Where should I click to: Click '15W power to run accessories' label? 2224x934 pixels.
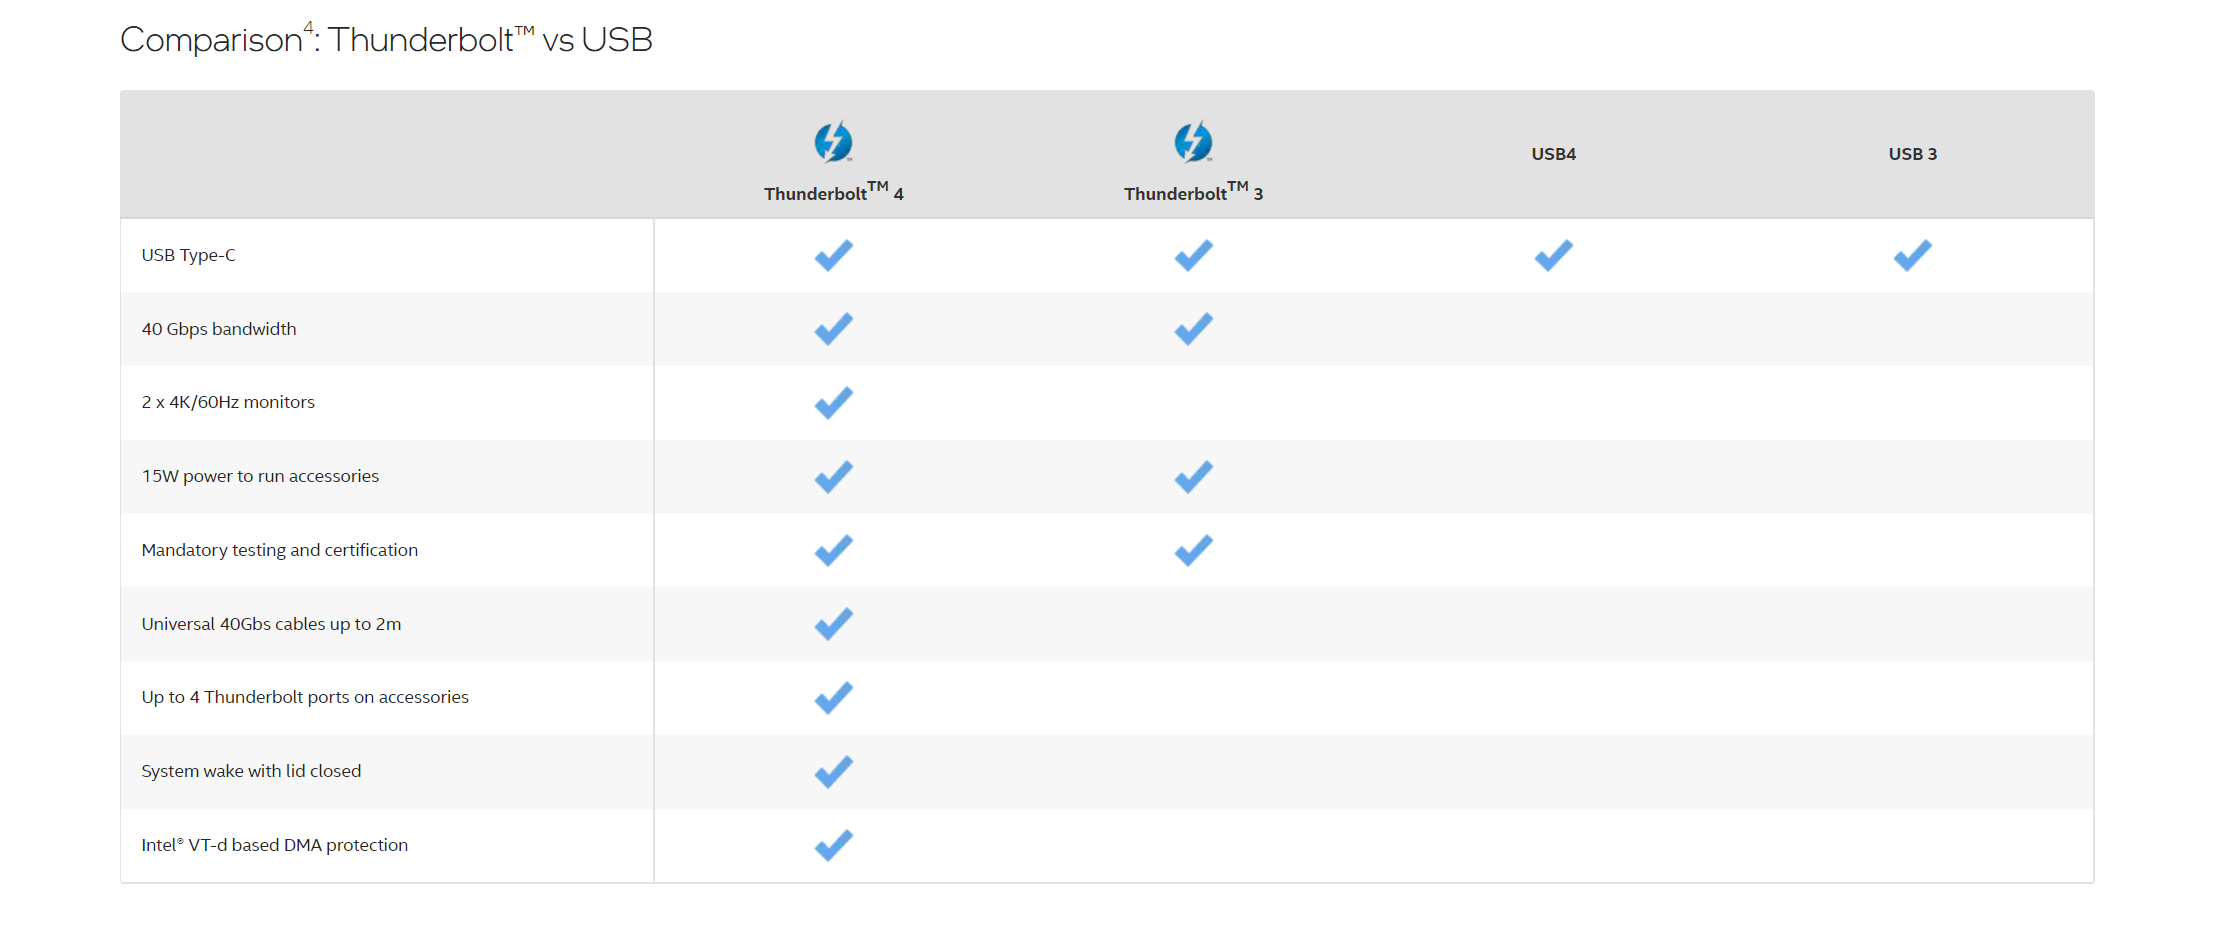pos(260,476)
